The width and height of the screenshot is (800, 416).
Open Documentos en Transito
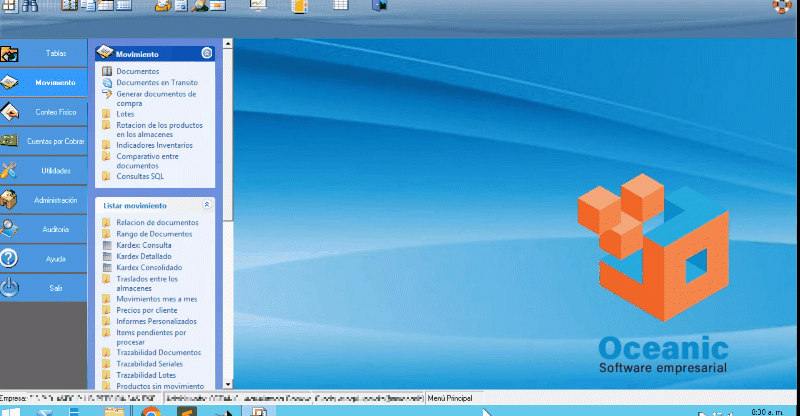[156, 82]
